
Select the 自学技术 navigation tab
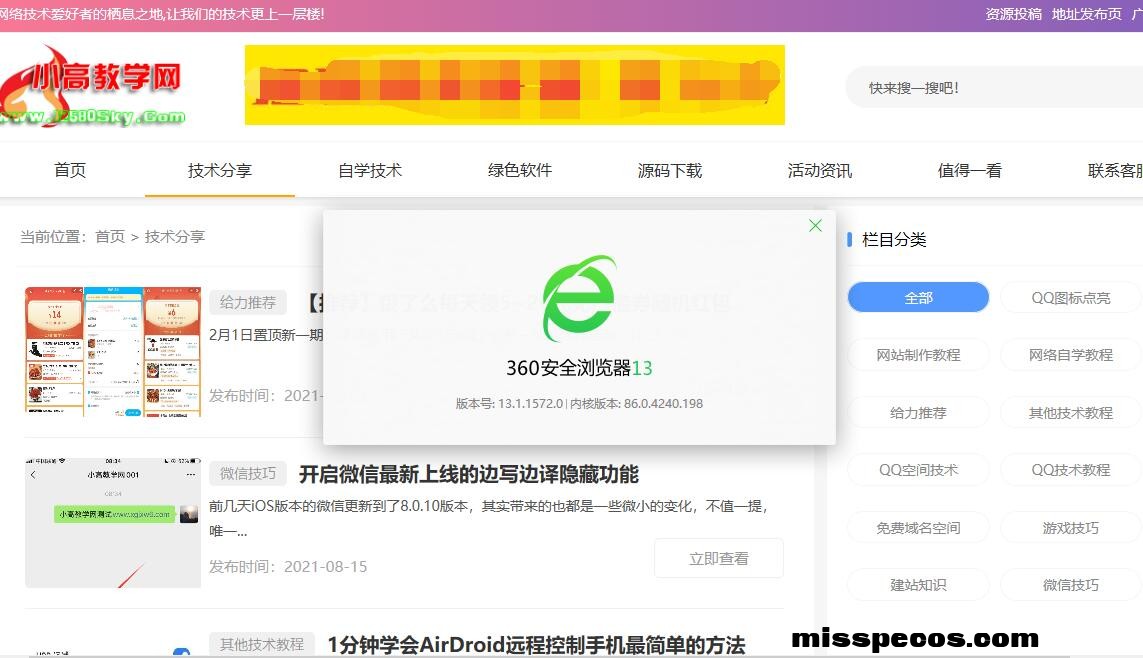[x=370, y=171]
